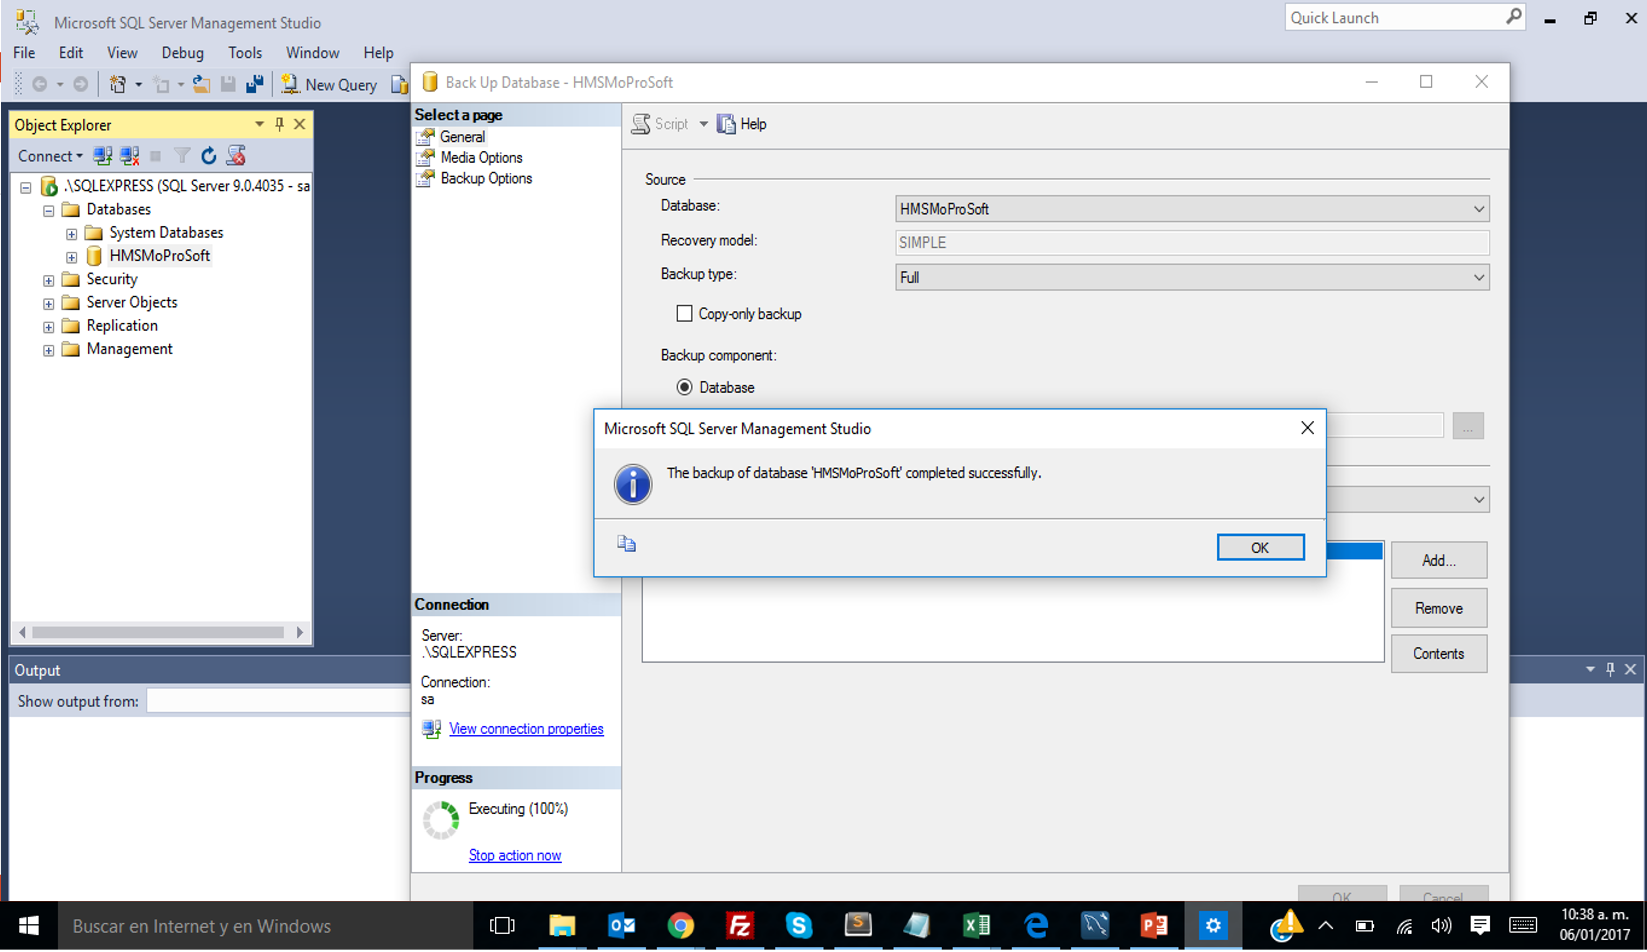Open MySQL Workbench from the taskbar

point(1095,926)
